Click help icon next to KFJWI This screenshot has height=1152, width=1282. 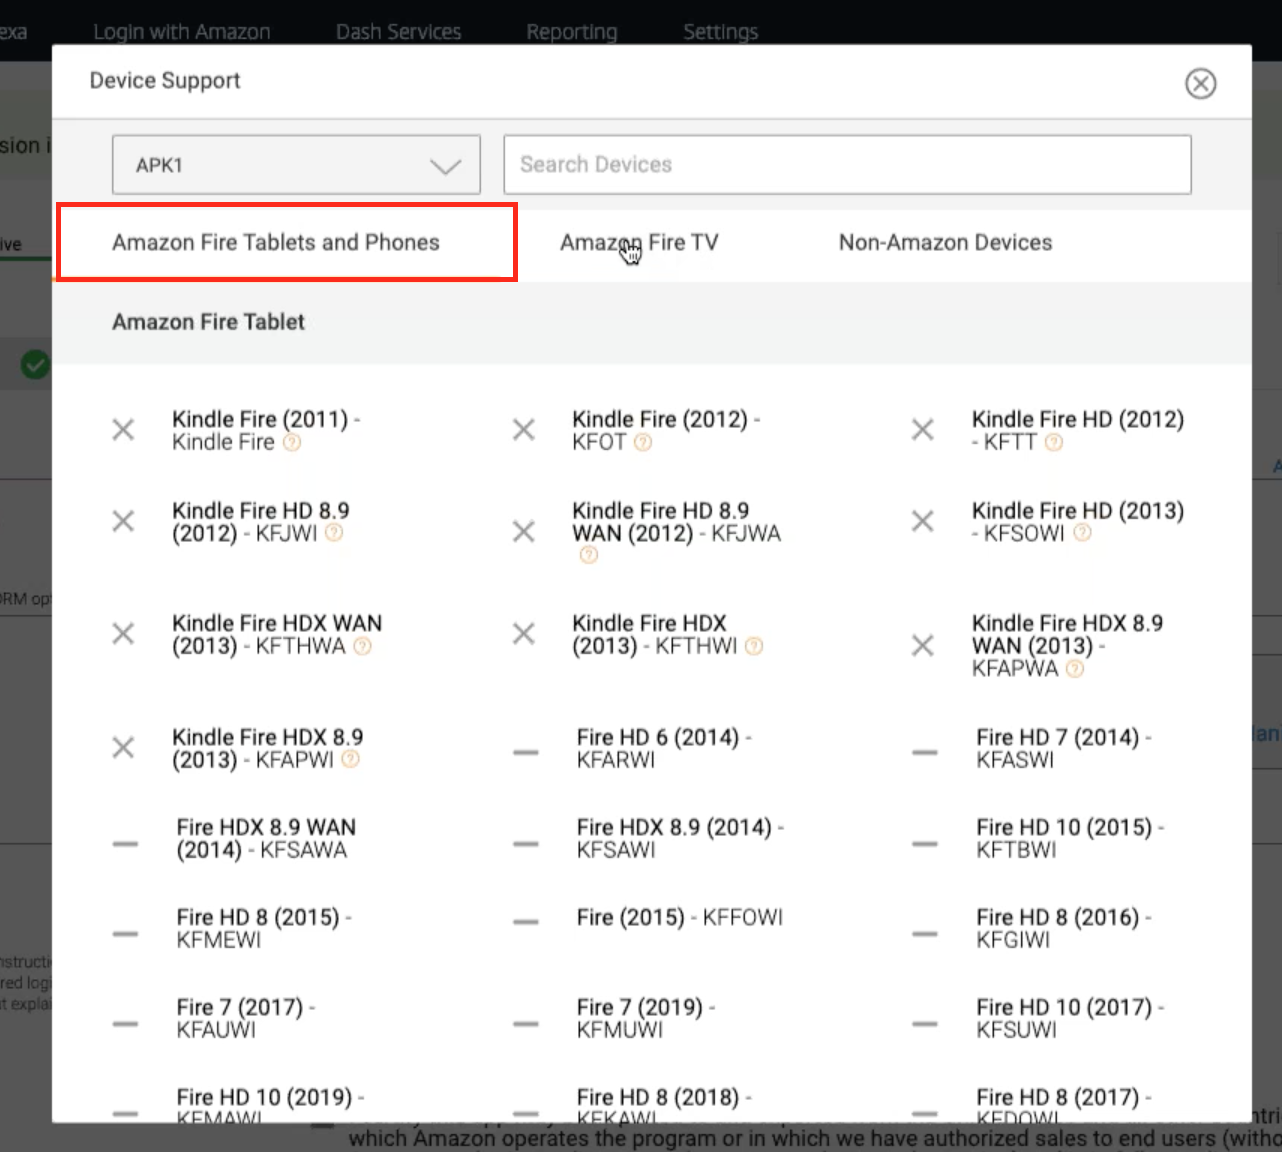pyautogui.click(x=334, y=533)
